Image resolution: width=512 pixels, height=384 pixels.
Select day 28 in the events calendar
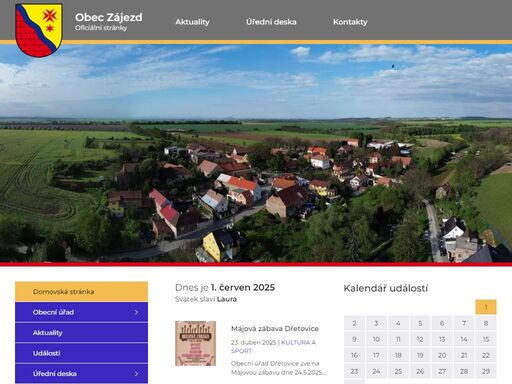coord(464,371)
